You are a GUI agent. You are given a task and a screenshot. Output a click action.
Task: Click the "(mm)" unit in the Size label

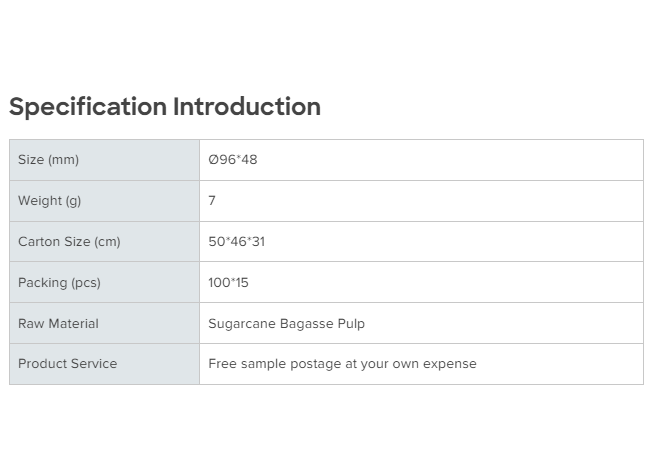[x=63, y=160]
